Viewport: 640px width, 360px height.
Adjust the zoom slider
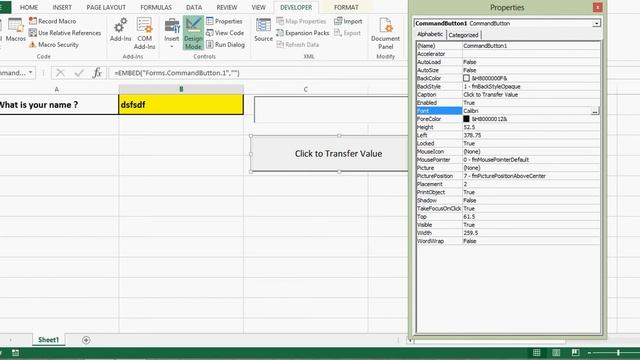(618, 353)
